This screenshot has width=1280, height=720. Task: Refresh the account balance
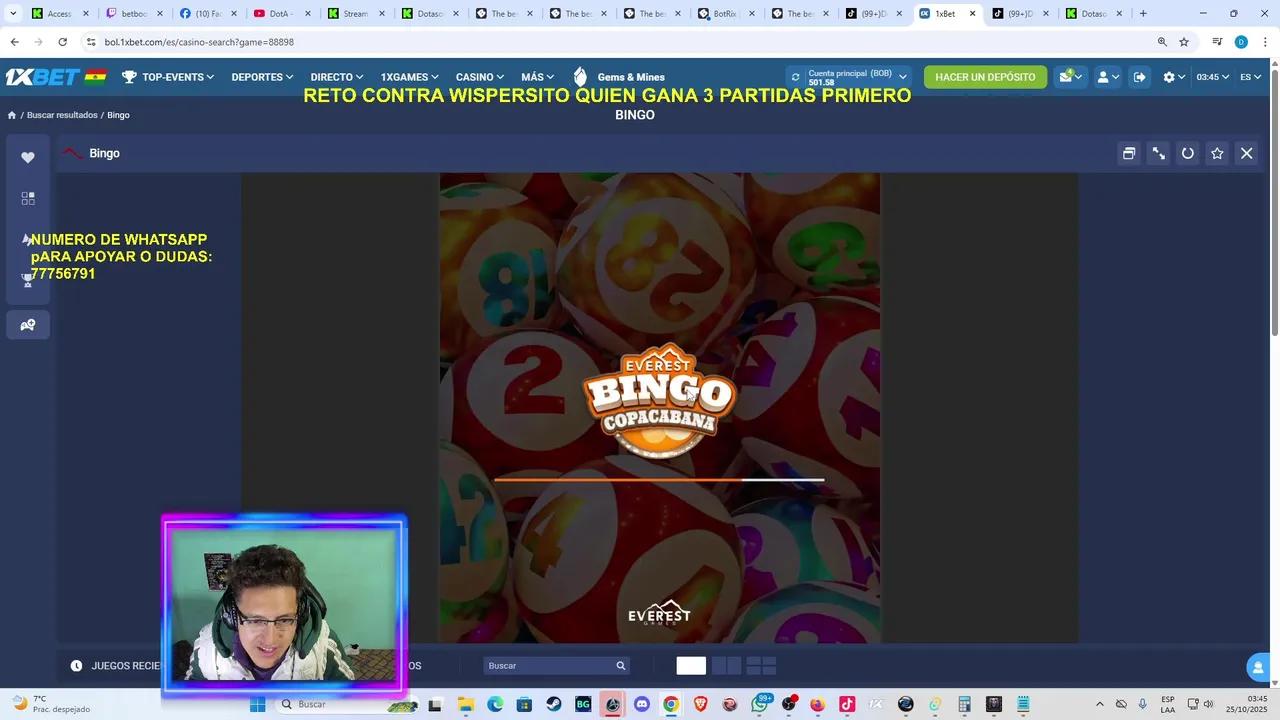tap(795, 77)
